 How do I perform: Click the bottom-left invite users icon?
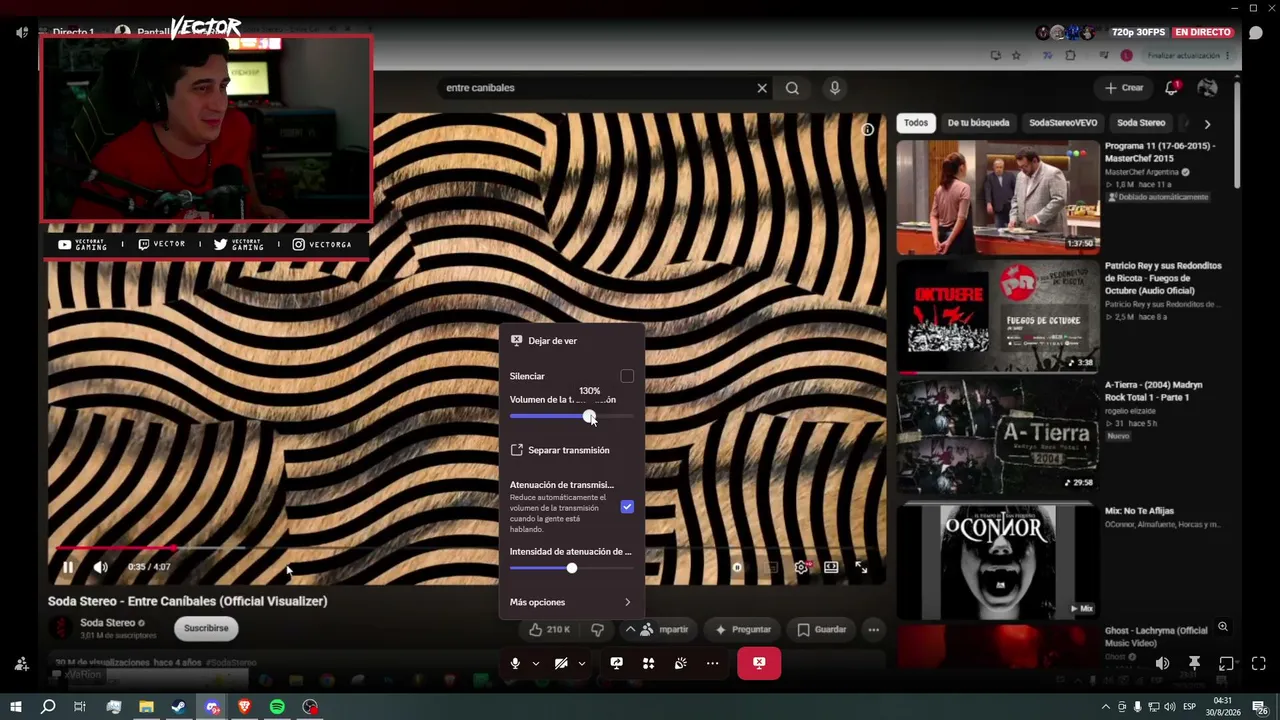tap(22, 663)
